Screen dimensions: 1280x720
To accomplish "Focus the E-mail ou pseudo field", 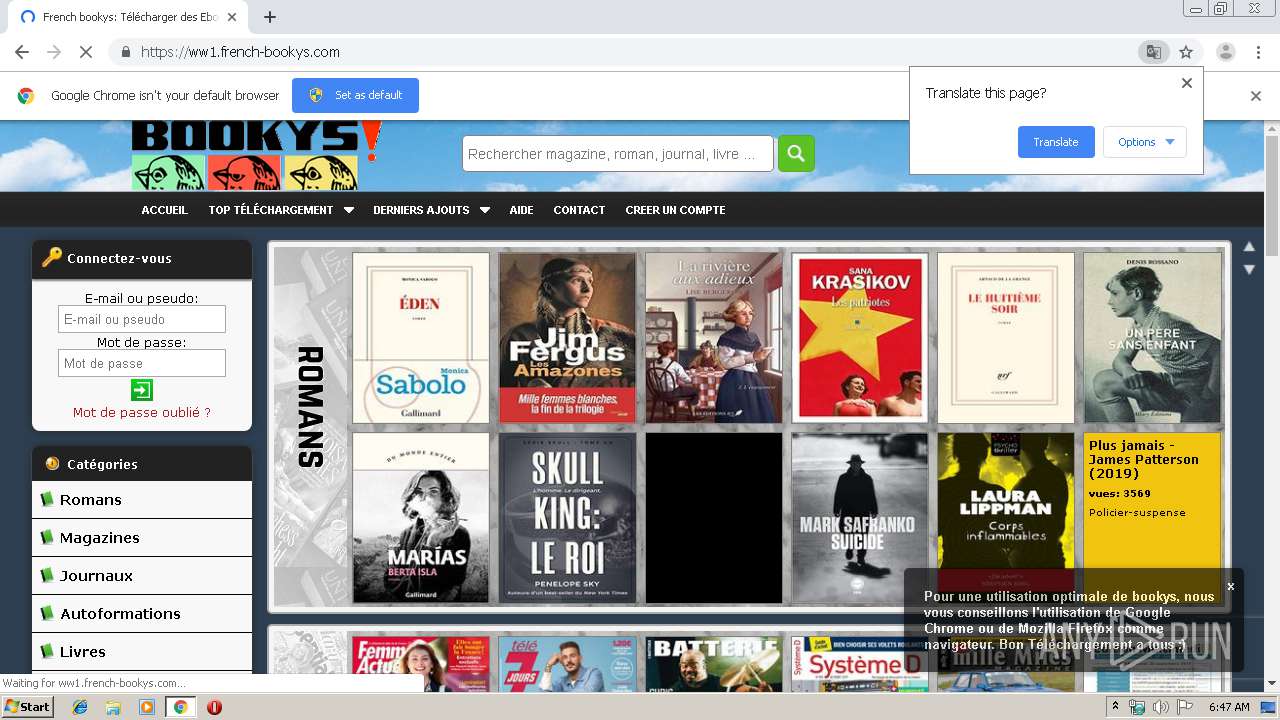I will (x=142, y=319).
